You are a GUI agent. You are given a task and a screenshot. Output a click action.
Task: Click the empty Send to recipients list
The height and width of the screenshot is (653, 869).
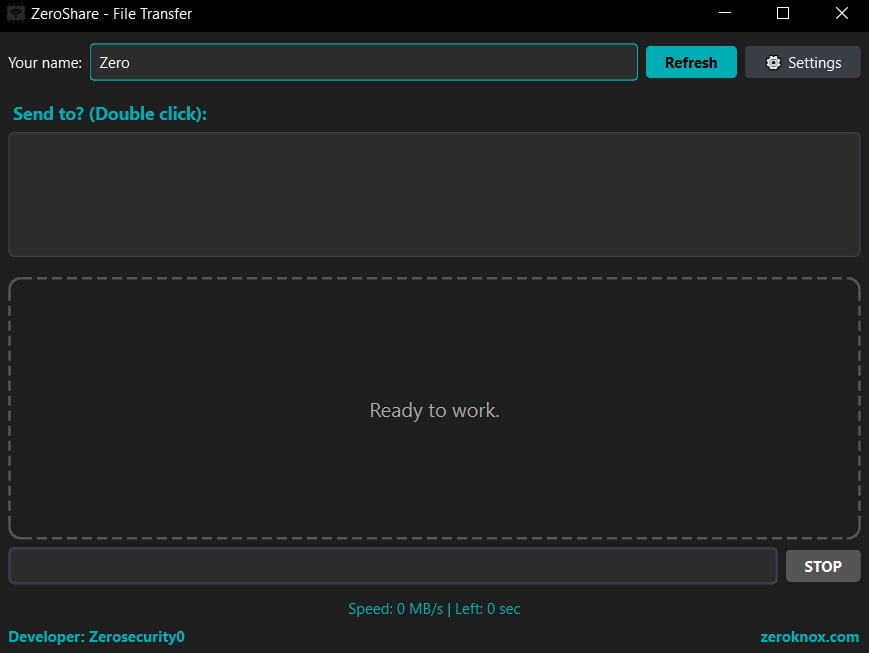[434, 194]
